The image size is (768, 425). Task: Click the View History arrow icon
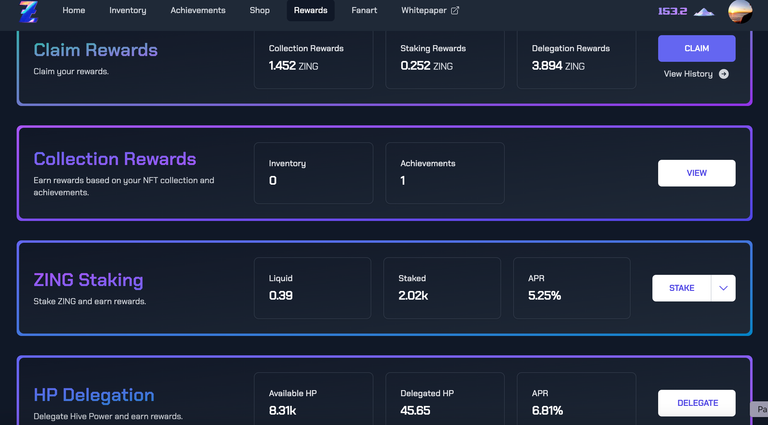(723, 74)
